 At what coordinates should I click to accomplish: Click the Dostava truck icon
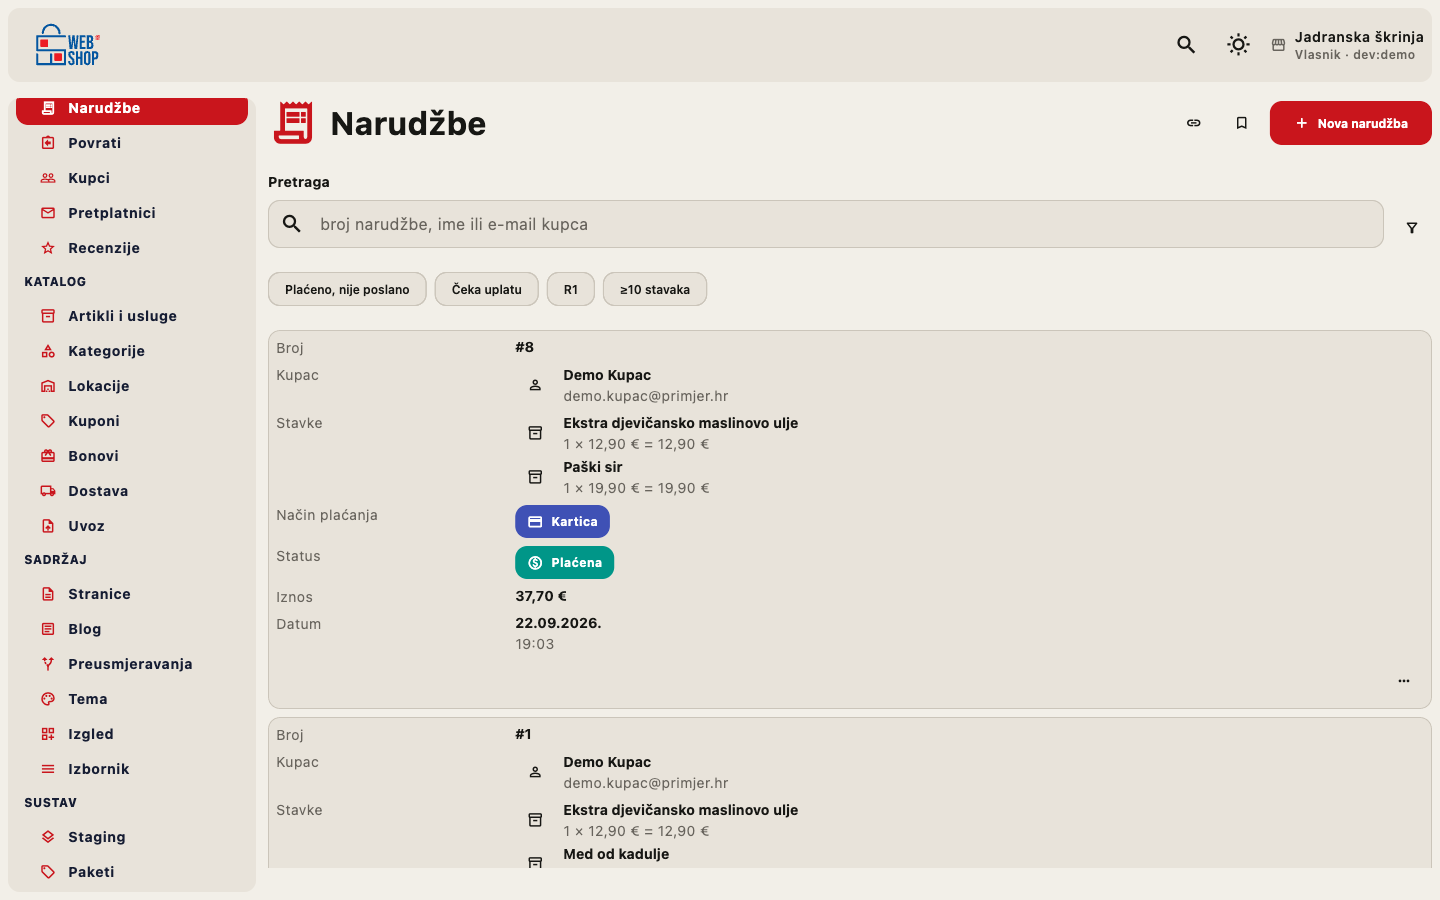48,491
